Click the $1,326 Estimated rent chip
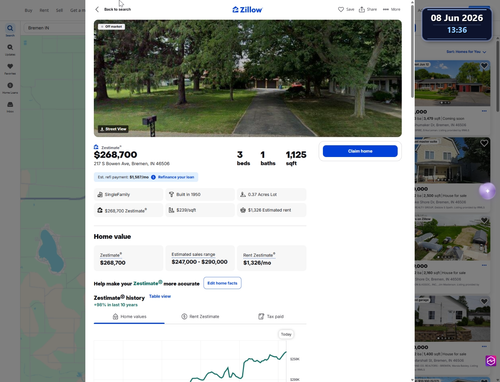This screenshot has height=382, width=500. tap(272, 210)
